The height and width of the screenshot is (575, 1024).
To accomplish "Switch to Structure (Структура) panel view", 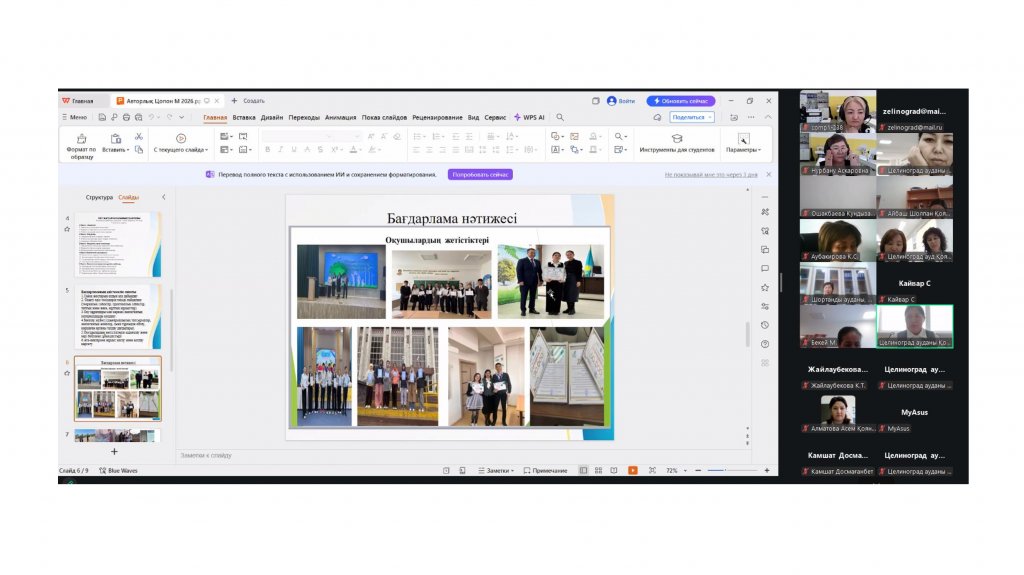I will click(x=99, y=197).
